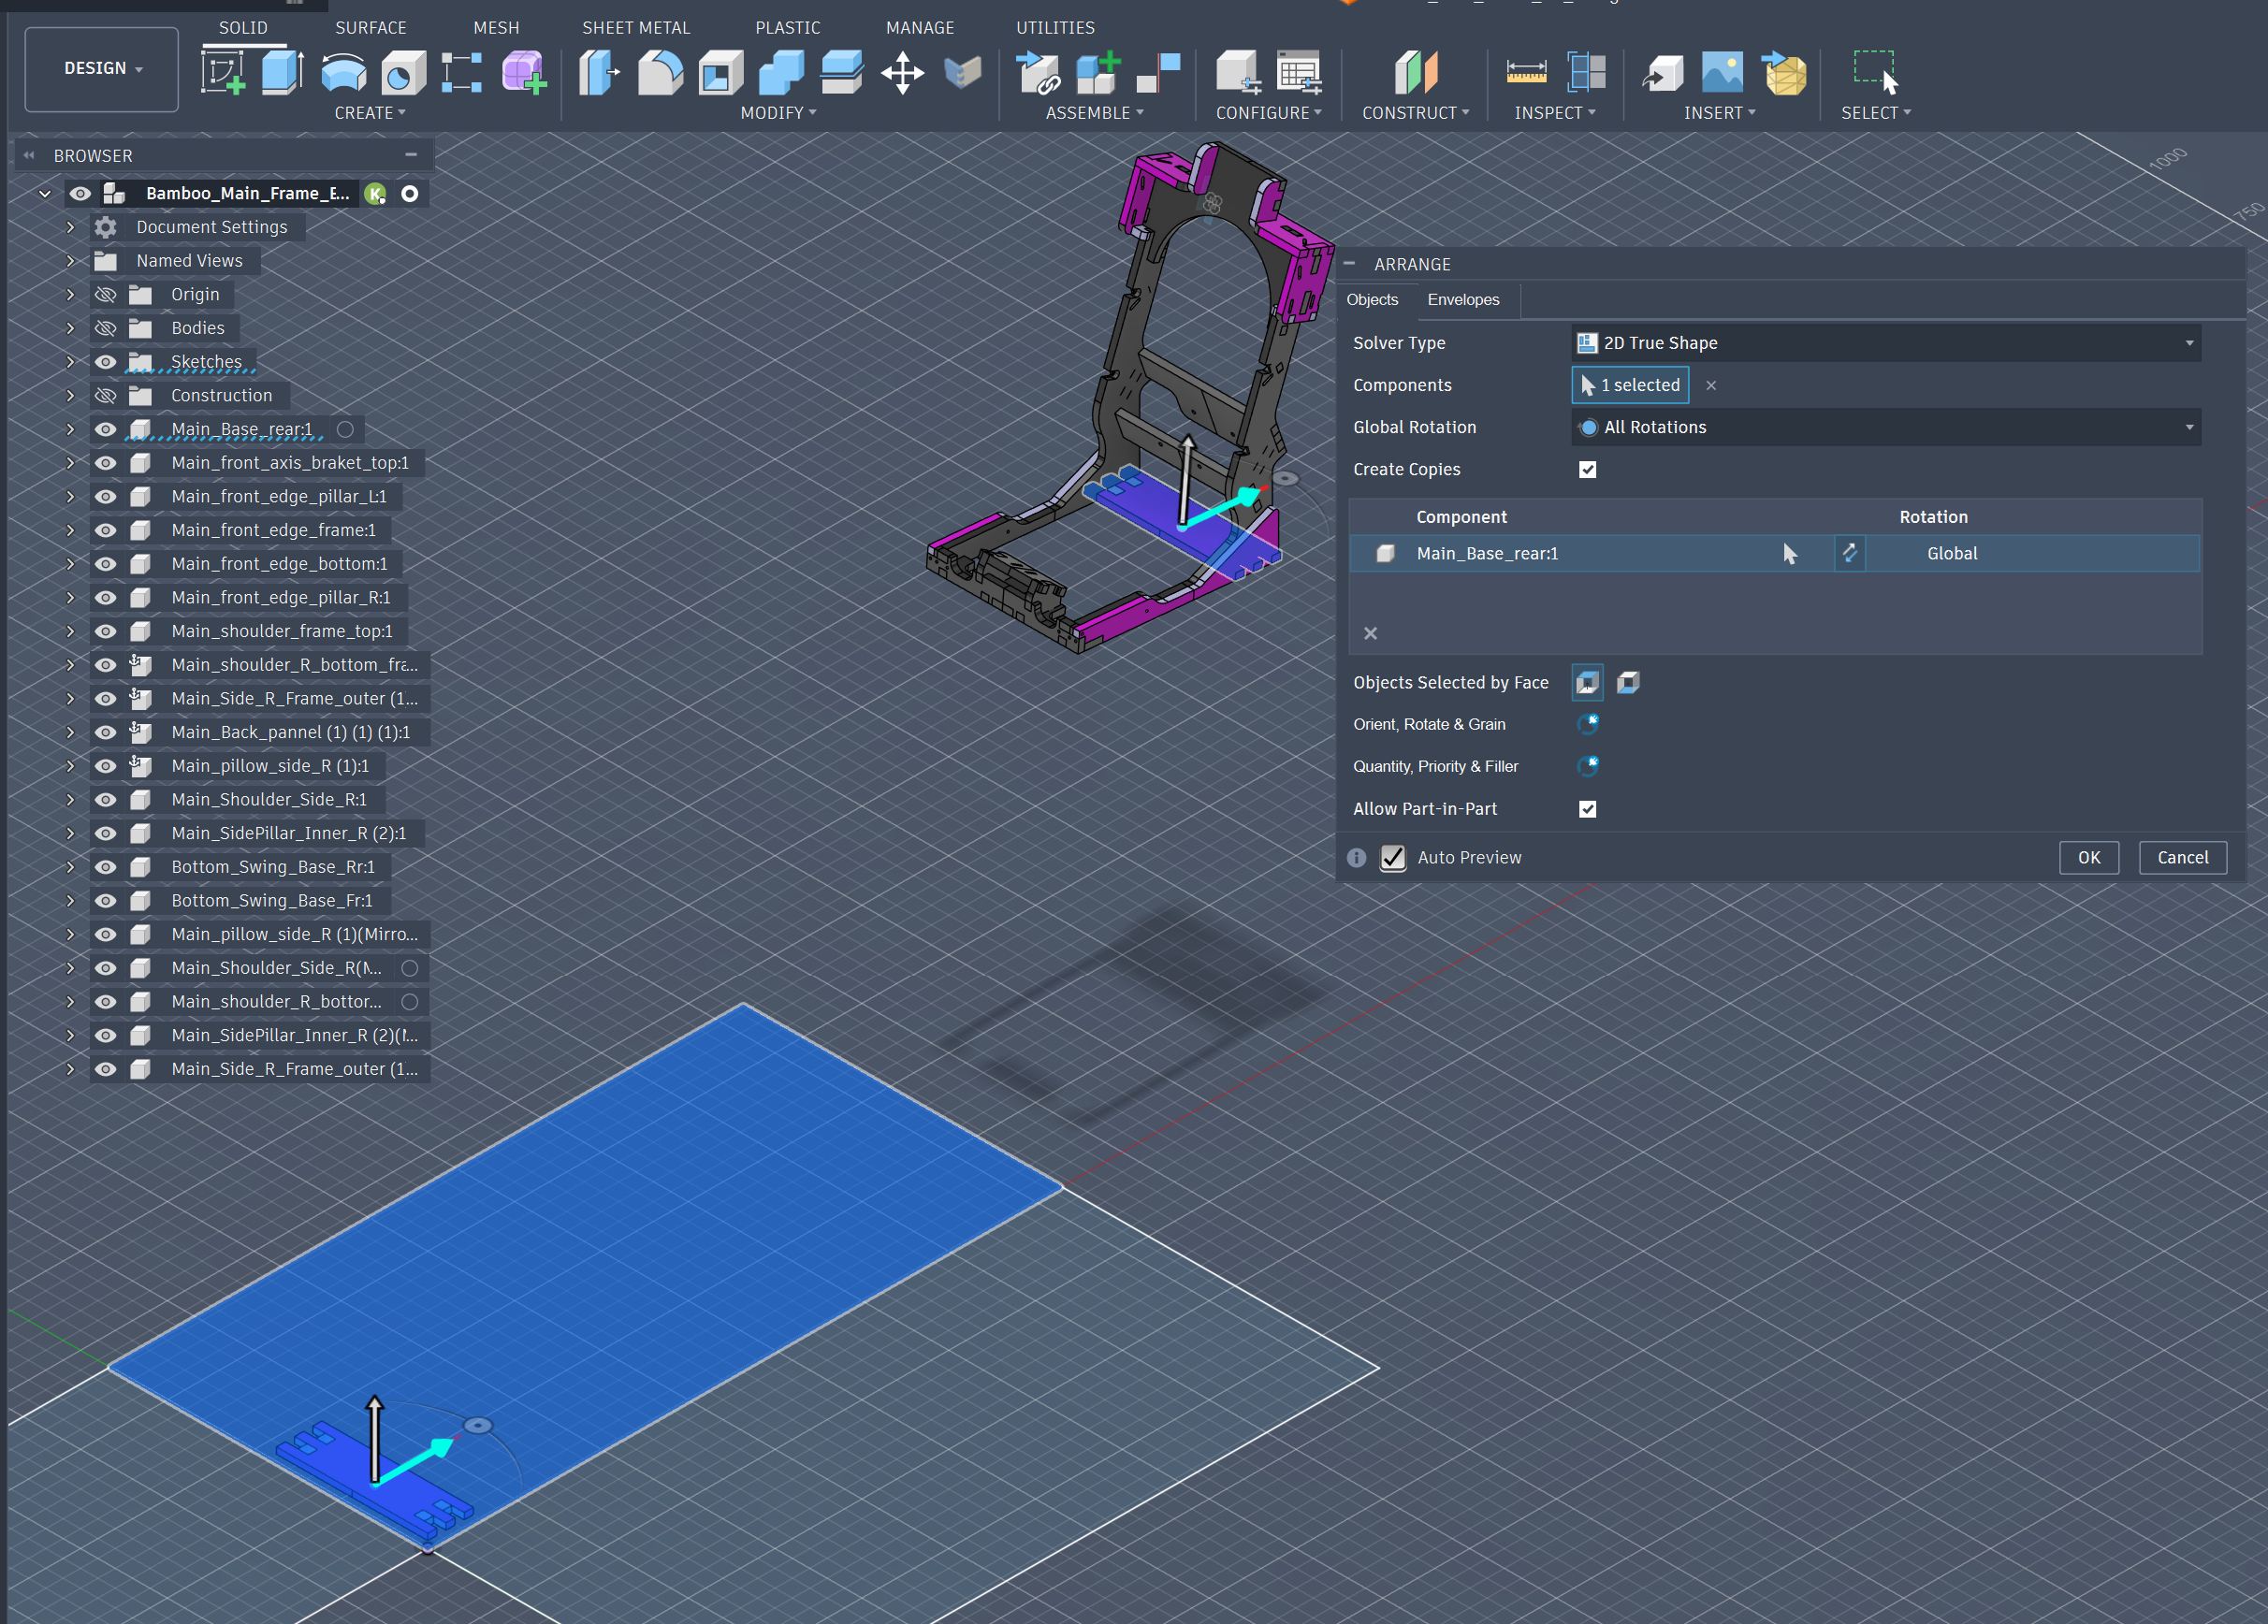
Task: Uncheck the Create Copies checkbox
Action: 1587,469
